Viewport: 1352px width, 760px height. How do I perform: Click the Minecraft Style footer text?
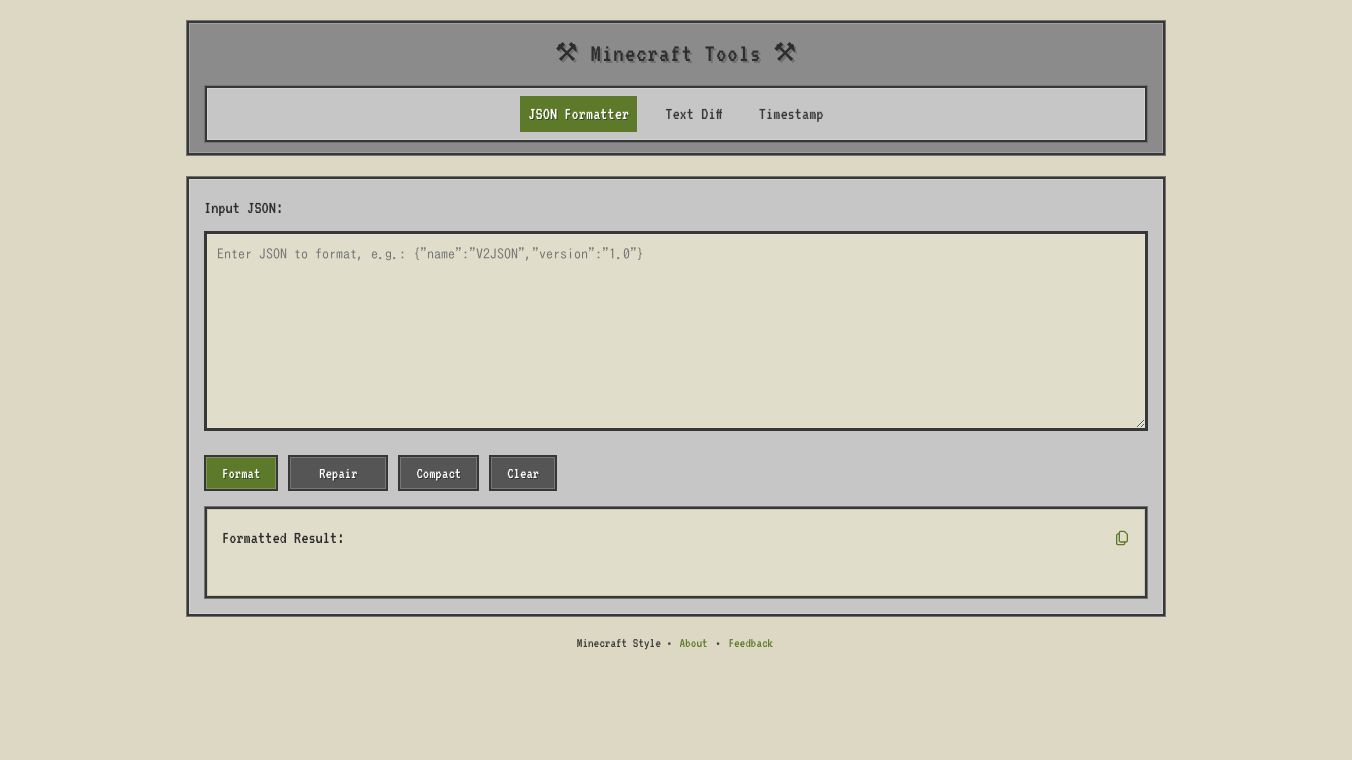tap(618, 643)
